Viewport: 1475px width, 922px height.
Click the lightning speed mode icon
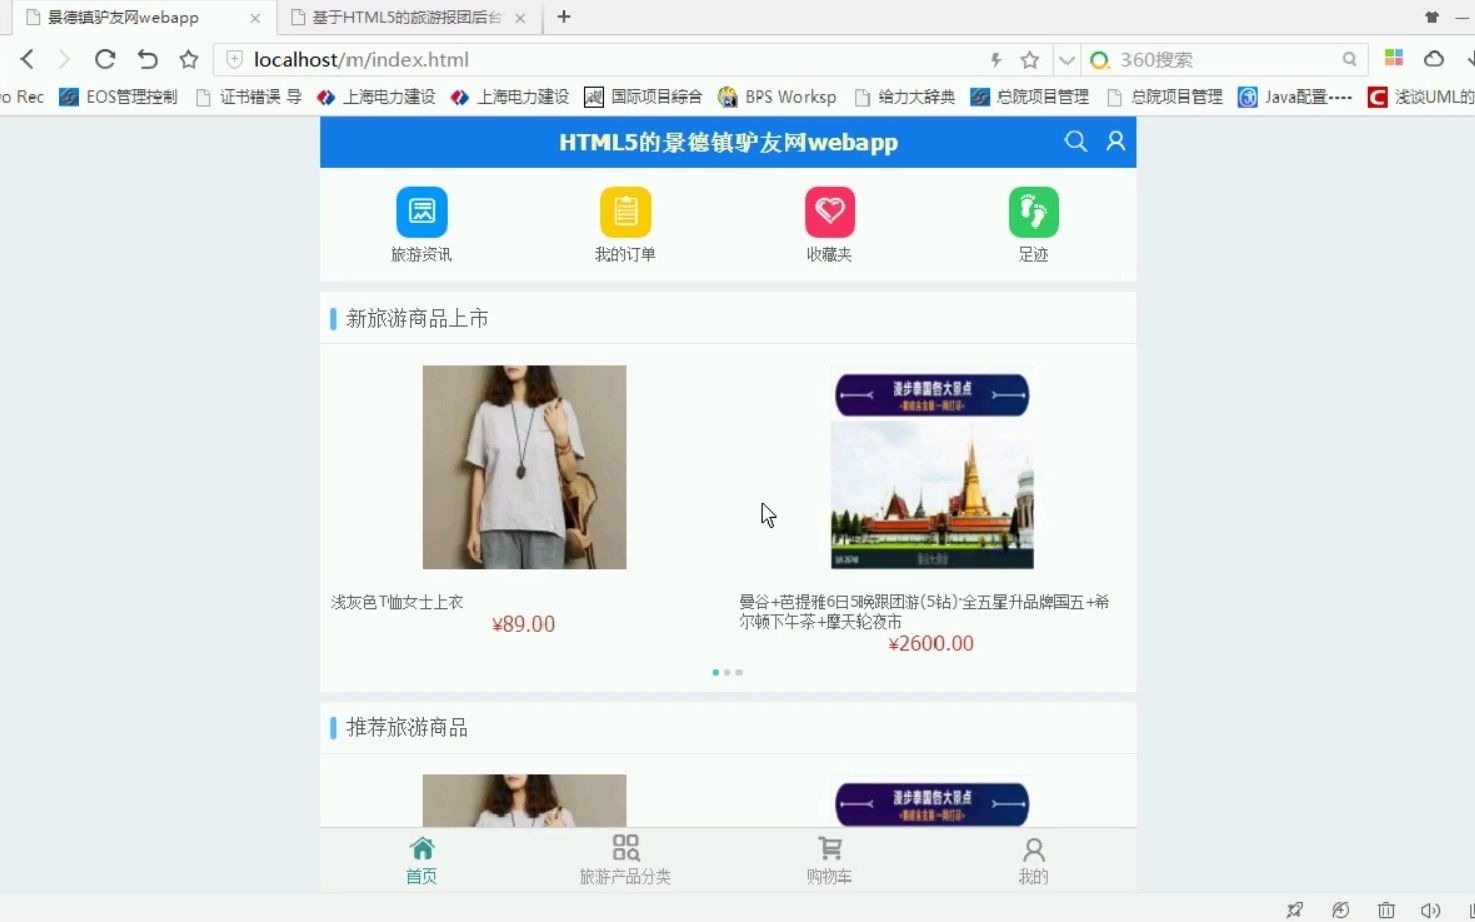(996, 60)
